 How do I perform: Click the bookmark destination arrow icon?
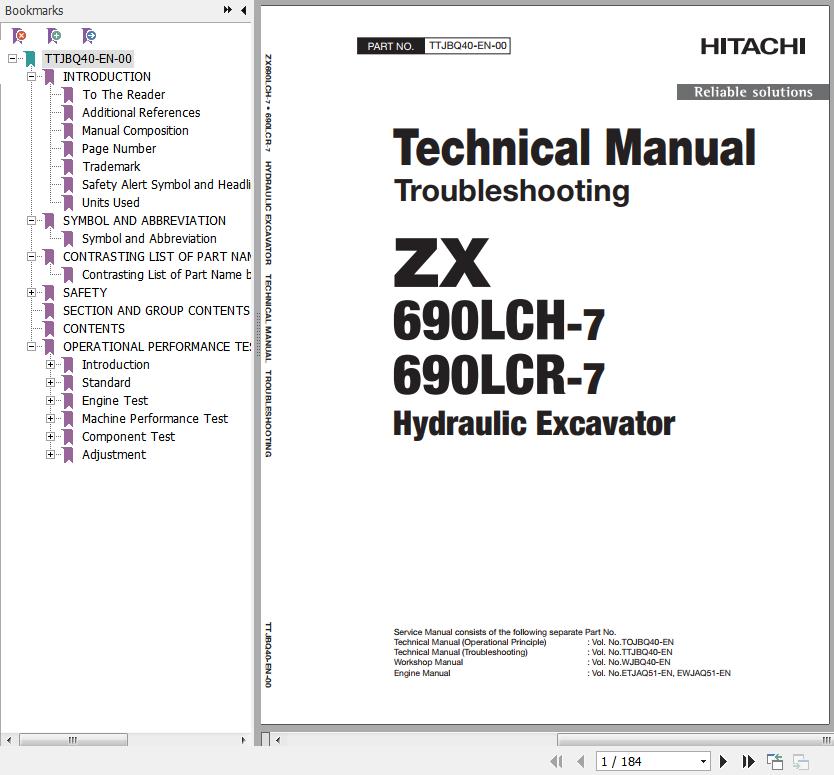click(89, 36)
